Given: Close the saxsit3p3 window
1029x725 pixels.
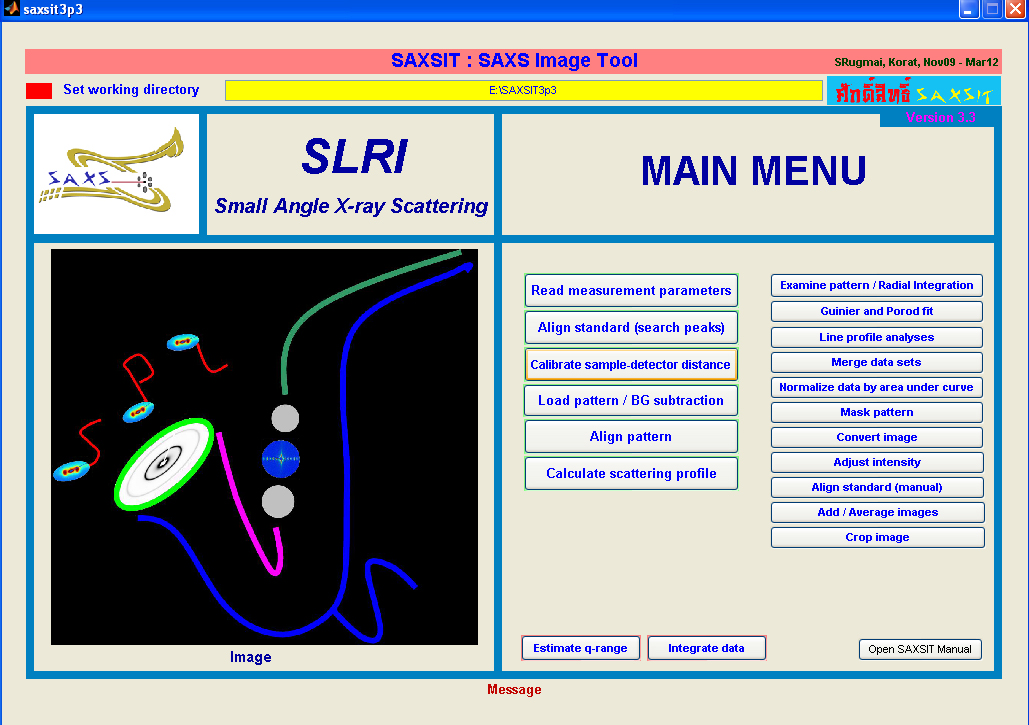Looking at the screenshot, I should (1017, 9).
